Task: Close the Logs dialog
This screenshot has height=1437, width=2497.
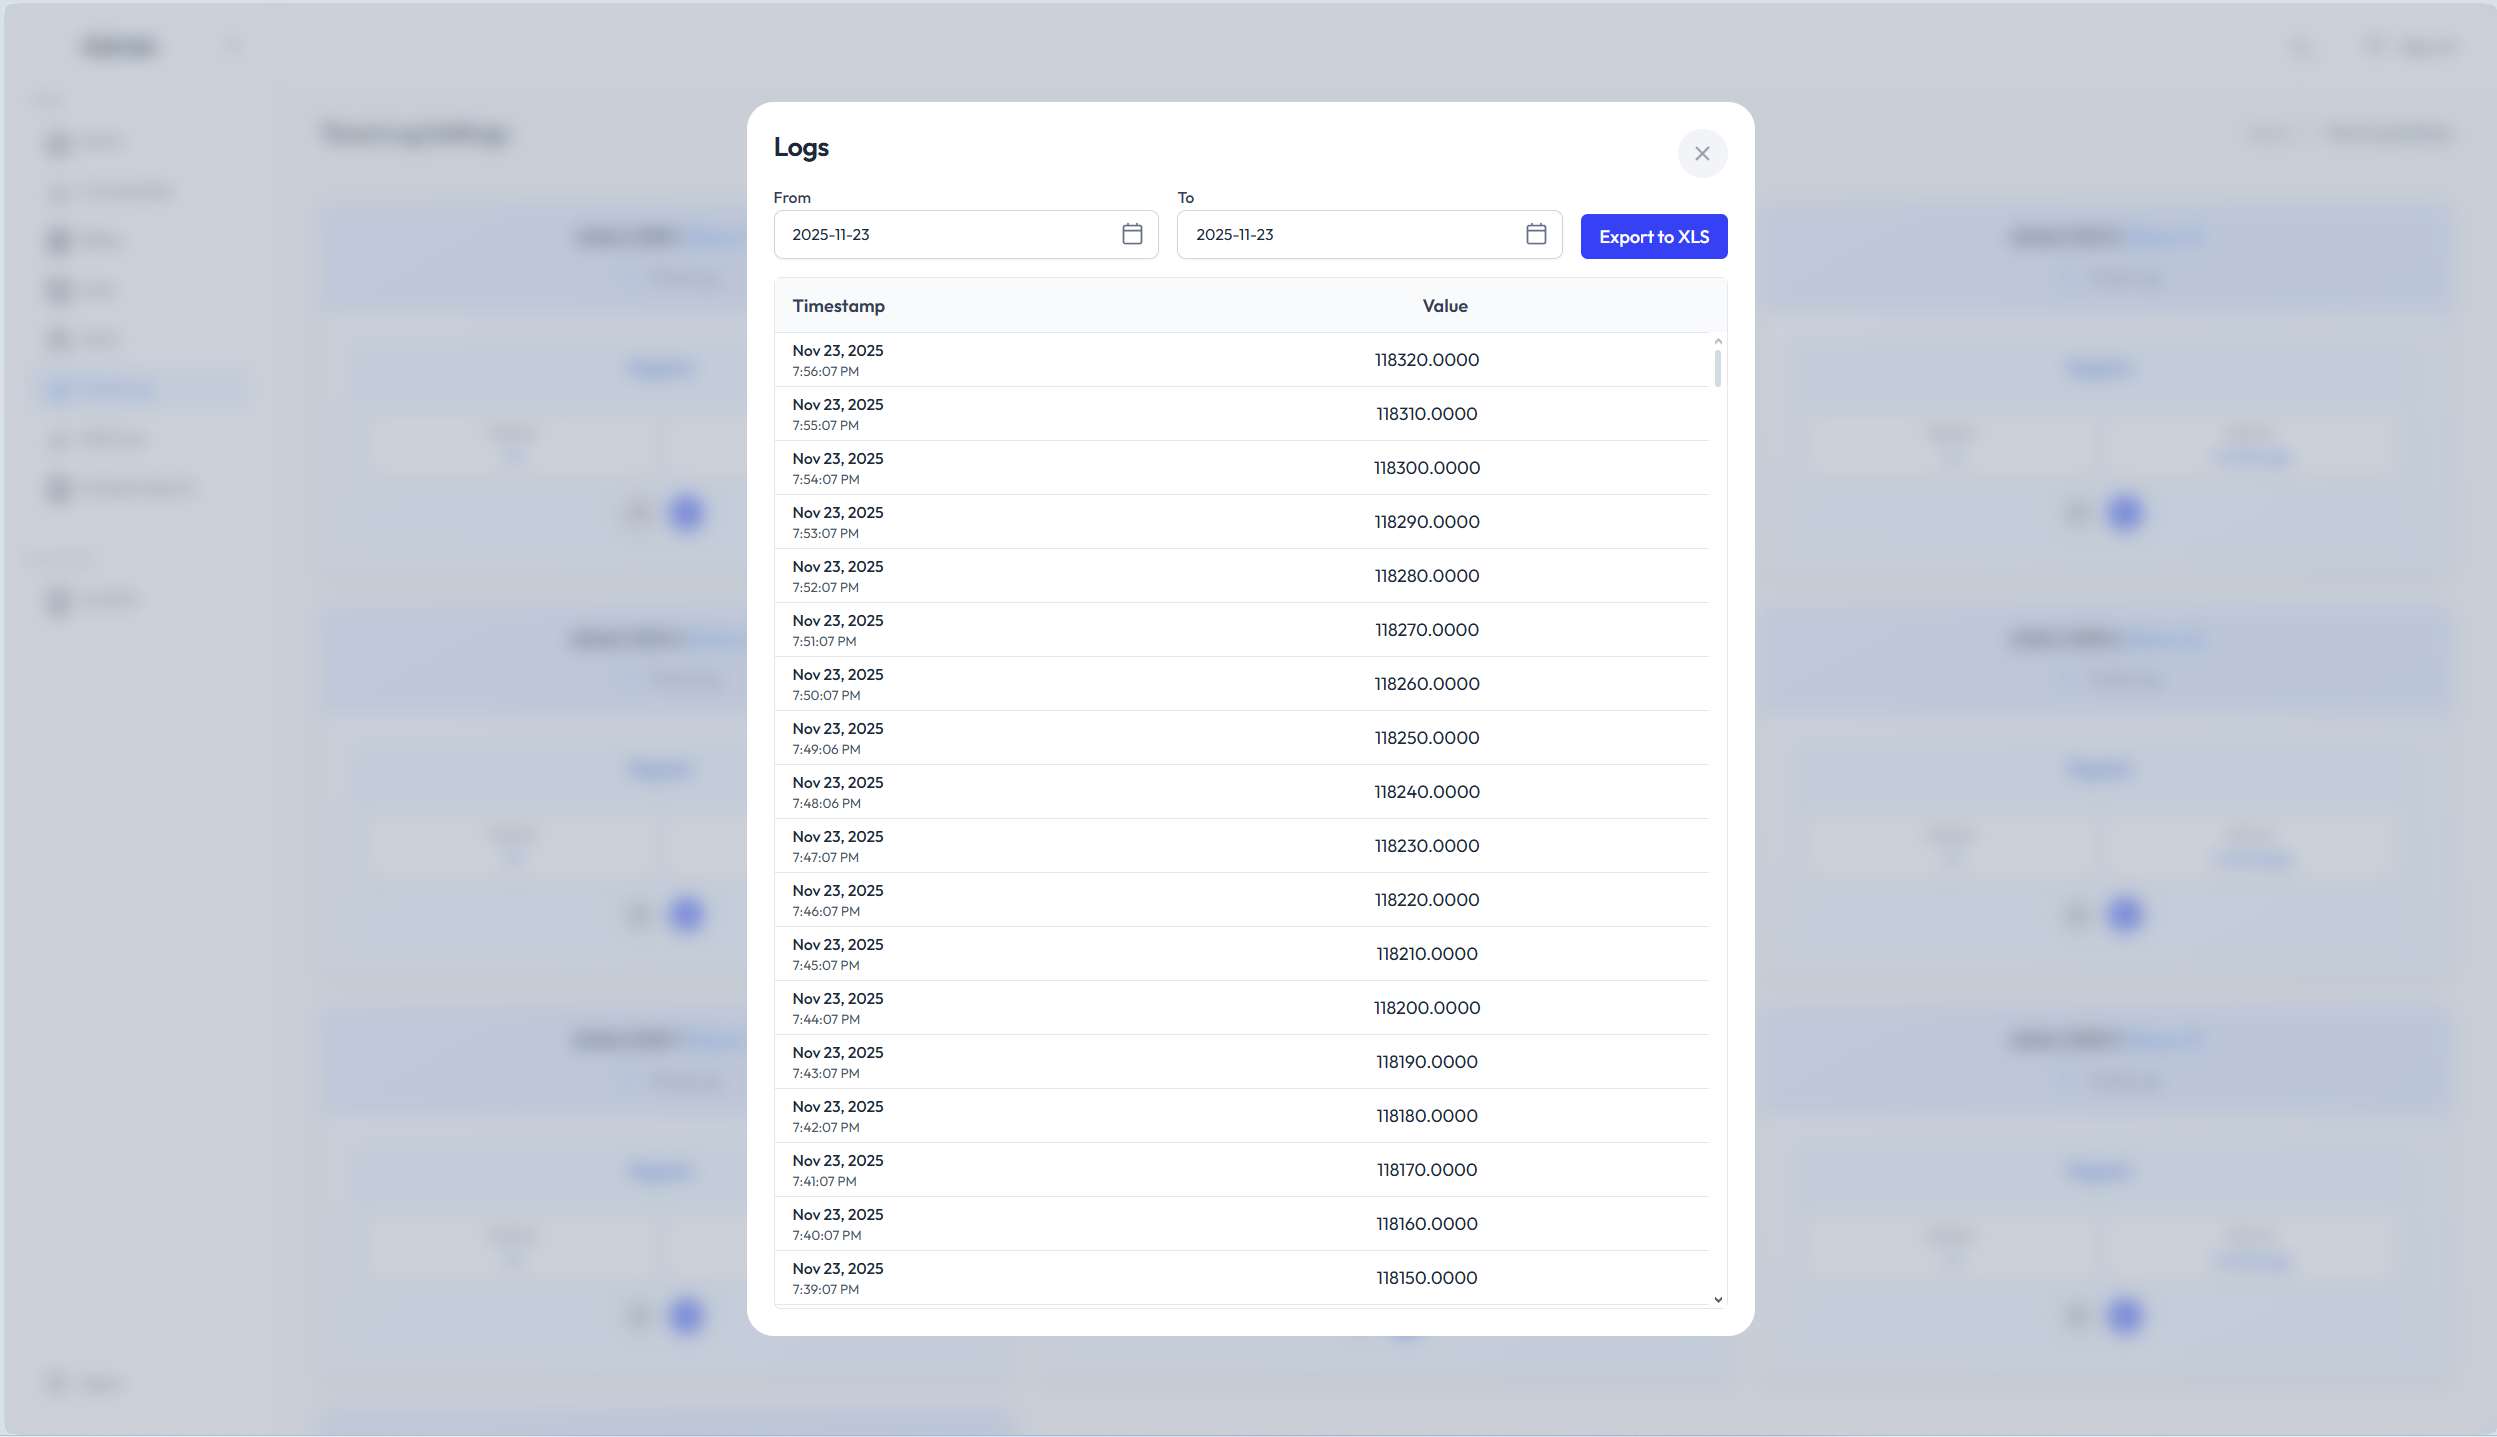Action: coord(1701,154)
